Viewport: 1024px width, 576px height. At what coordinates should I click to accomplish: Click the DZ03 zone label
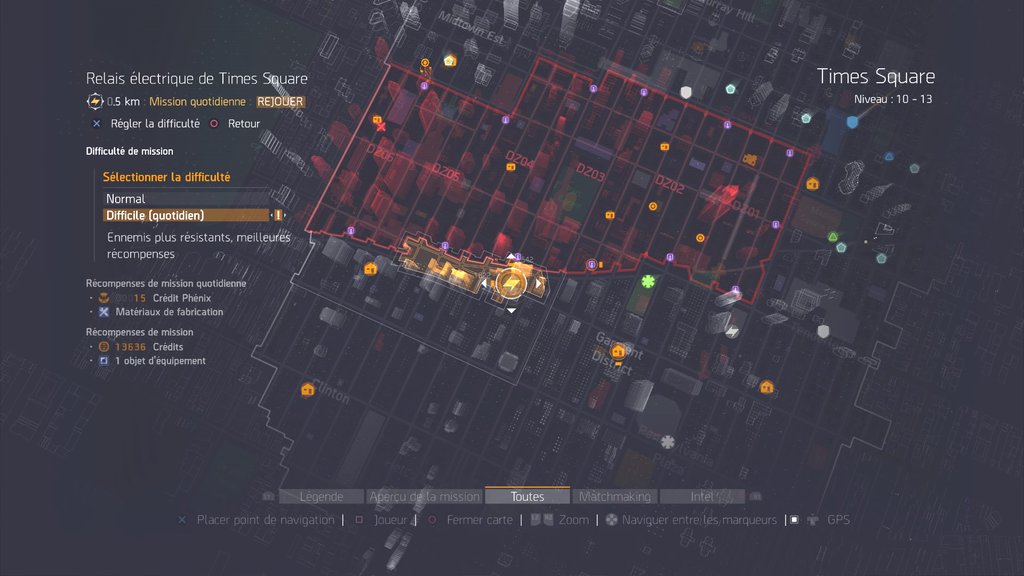coord(590,172)
